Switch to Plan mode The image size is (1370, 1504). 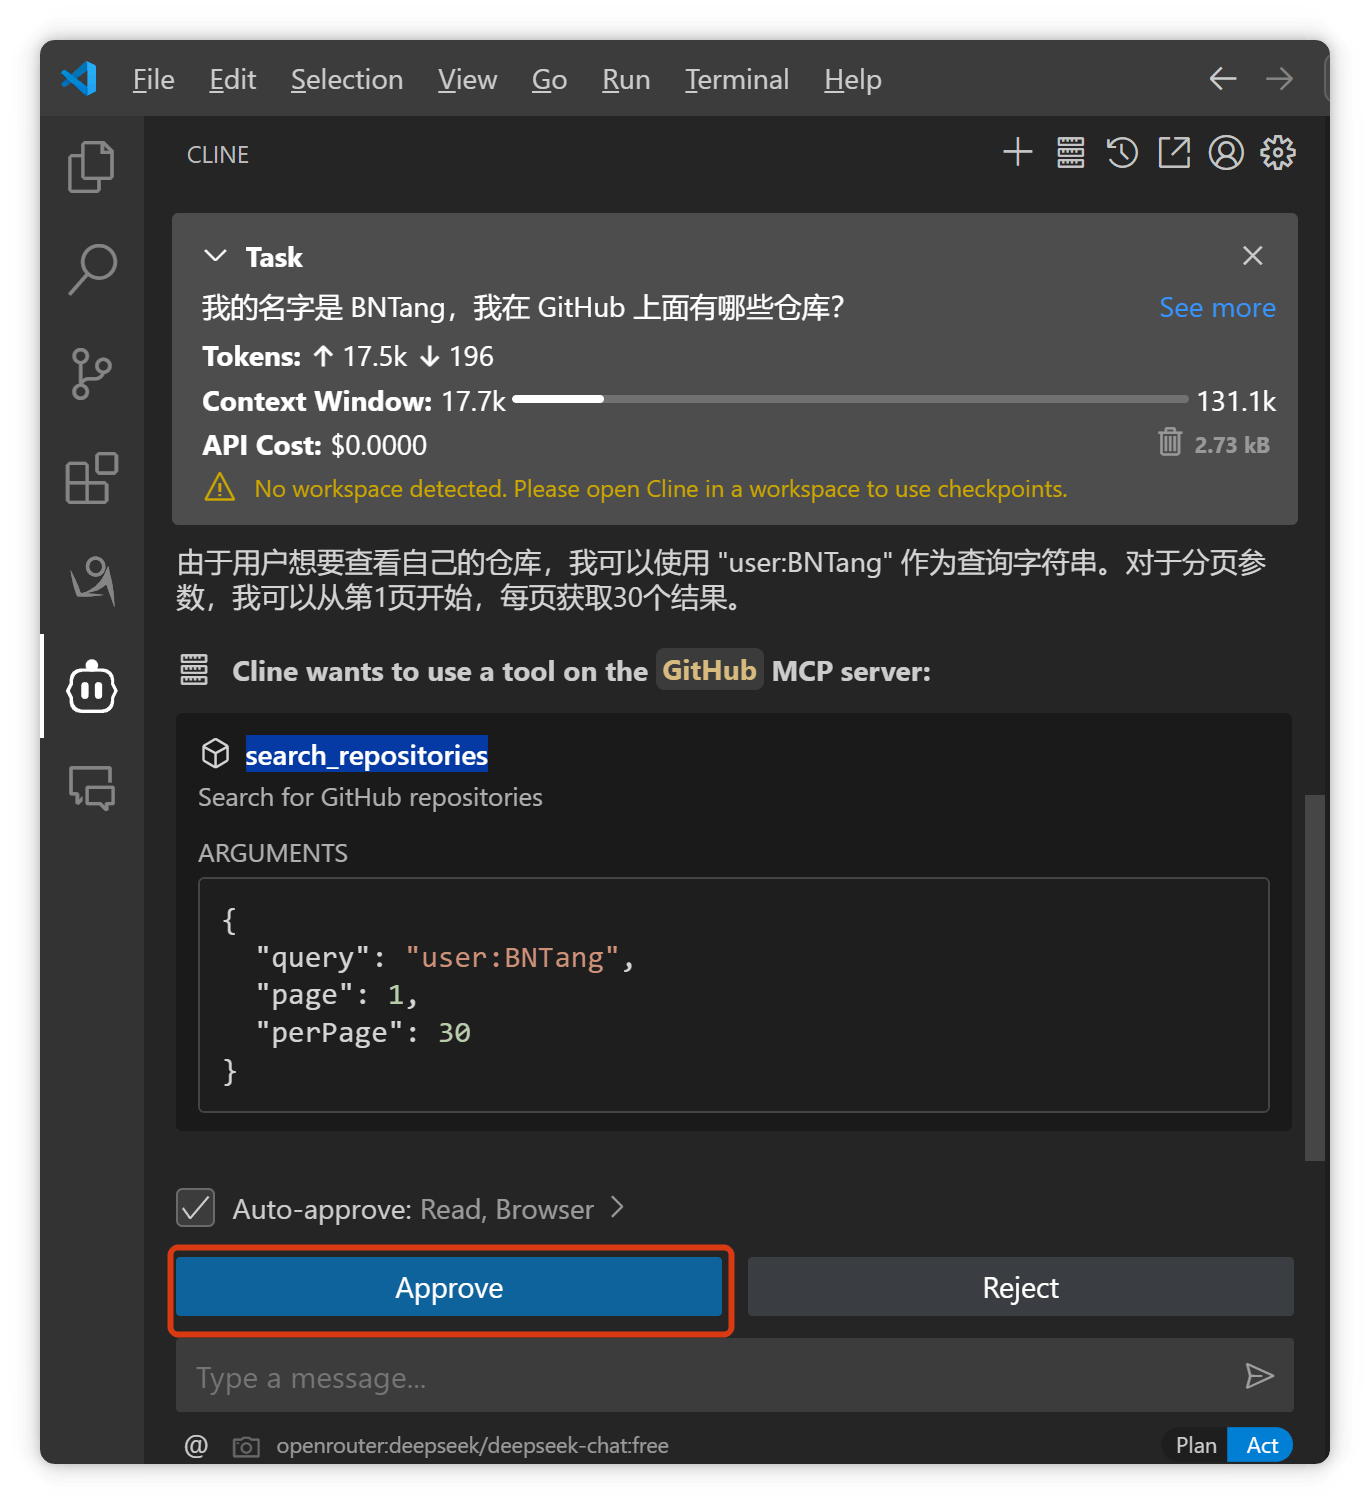click(x=1196, y=1445)
